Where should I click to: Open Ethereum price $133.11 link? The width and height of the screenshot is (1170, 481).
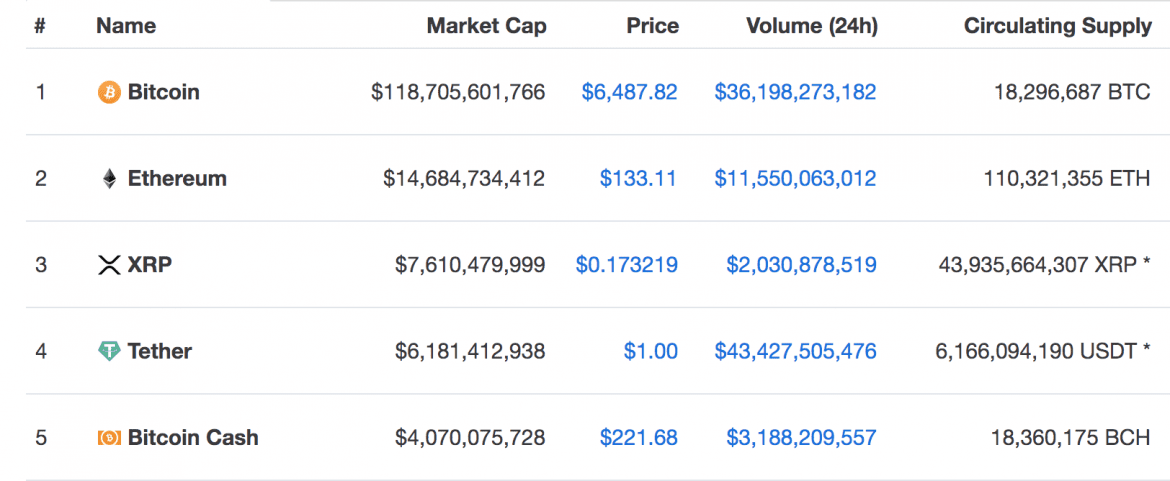(x=638, y=179)
